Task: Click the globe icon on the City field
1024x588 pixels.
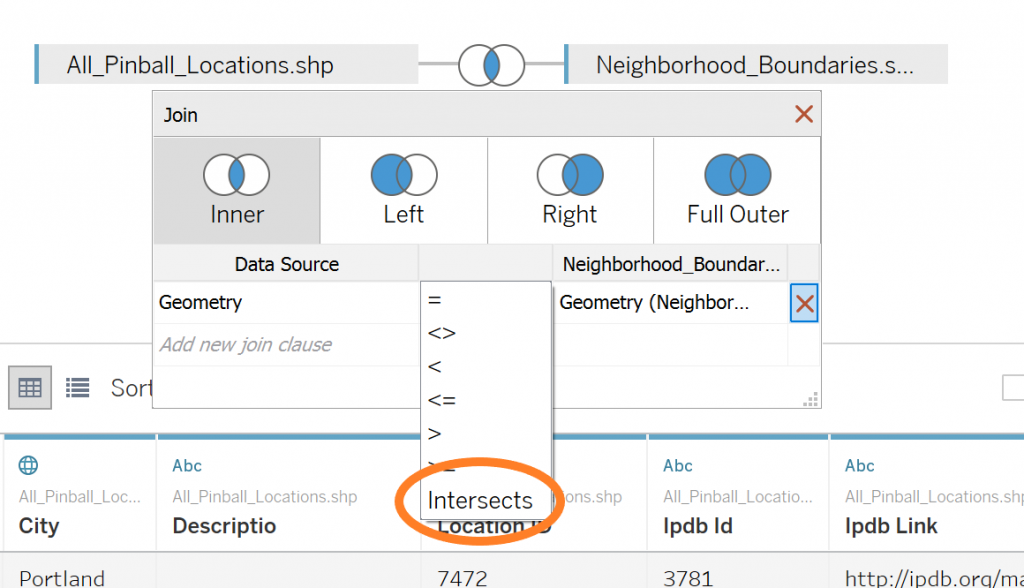Action: 28,464
